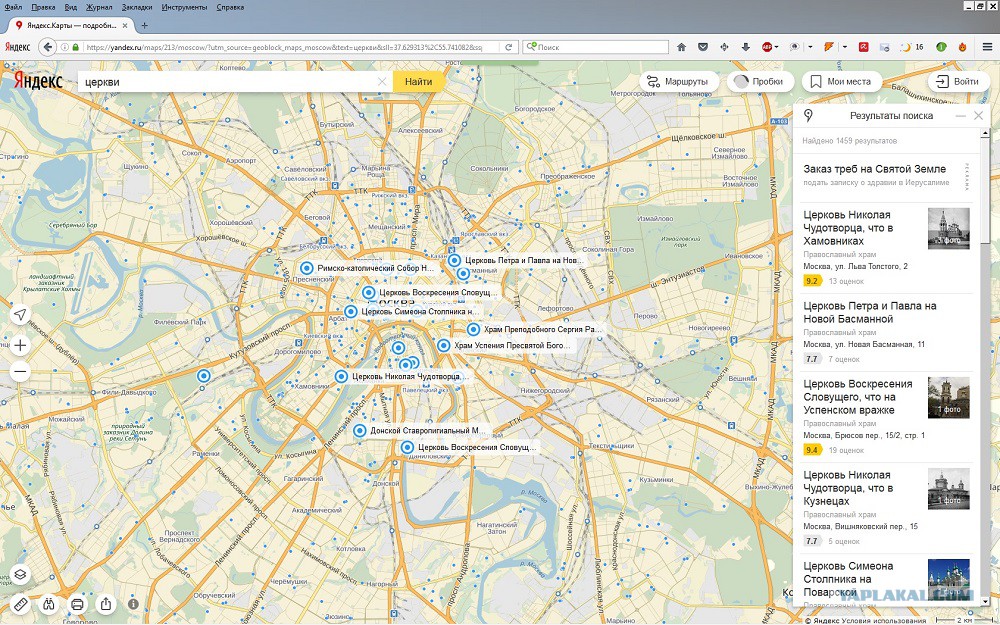1000x625 pixels.
Task: Expand the dropdown next to eye extension
Action: click(810, 47)
